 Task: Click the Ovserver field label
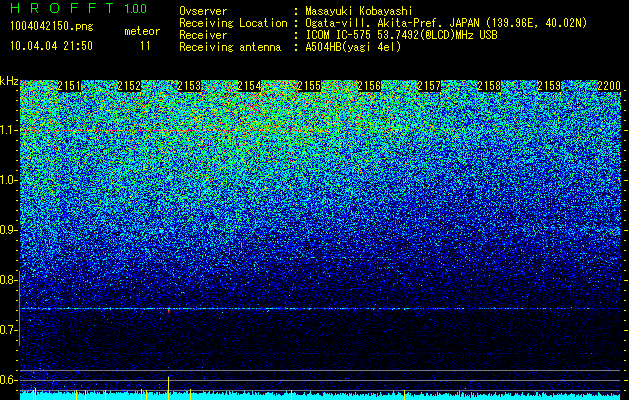(203, 11)
